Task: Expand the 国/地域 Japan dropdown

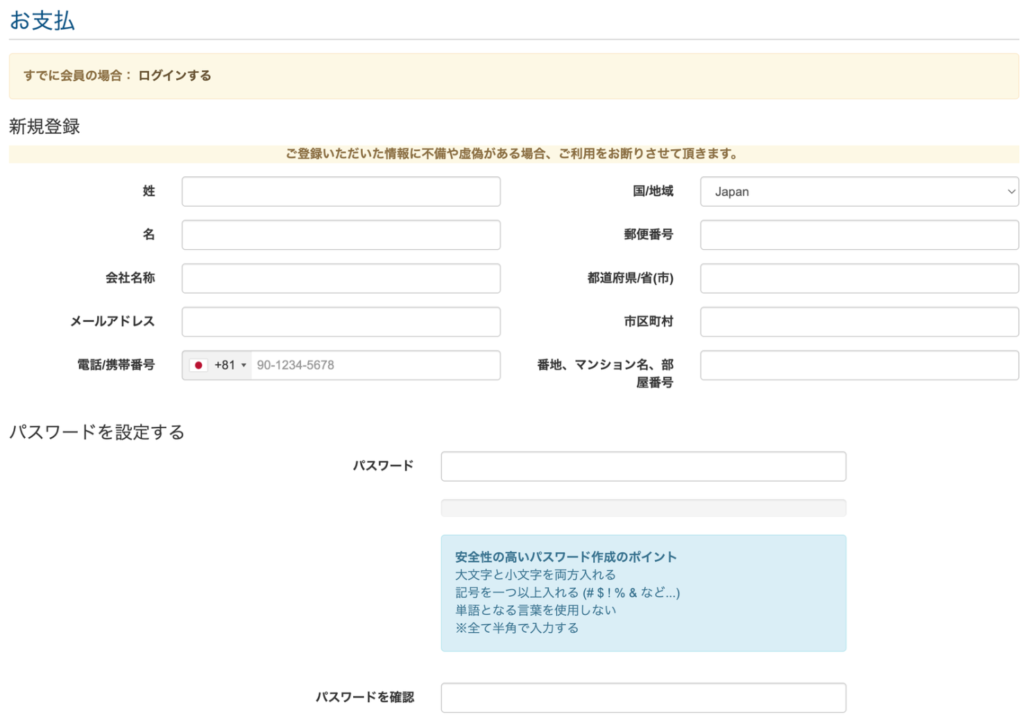Action: click(859, 192)
